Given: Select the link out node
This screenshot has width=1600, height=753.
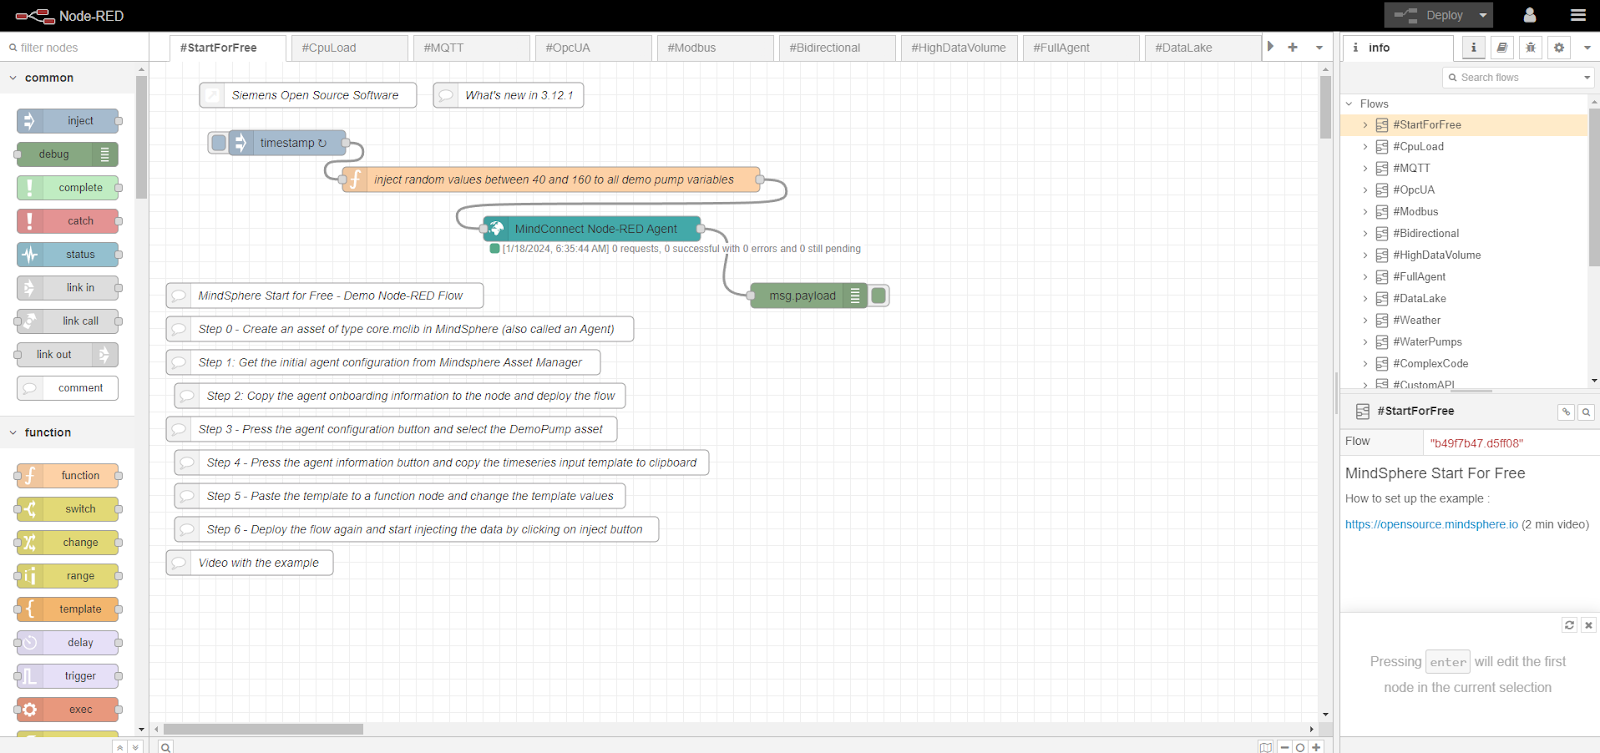Looking at the screenshot, I should [x=68, y=354].
